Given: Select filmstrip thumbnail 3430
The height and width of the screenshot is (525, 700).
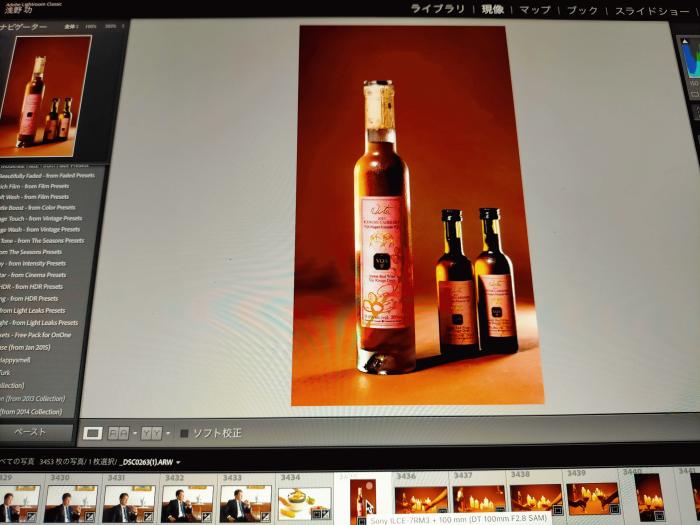Looking at the screenshot, I should (71, 504).
